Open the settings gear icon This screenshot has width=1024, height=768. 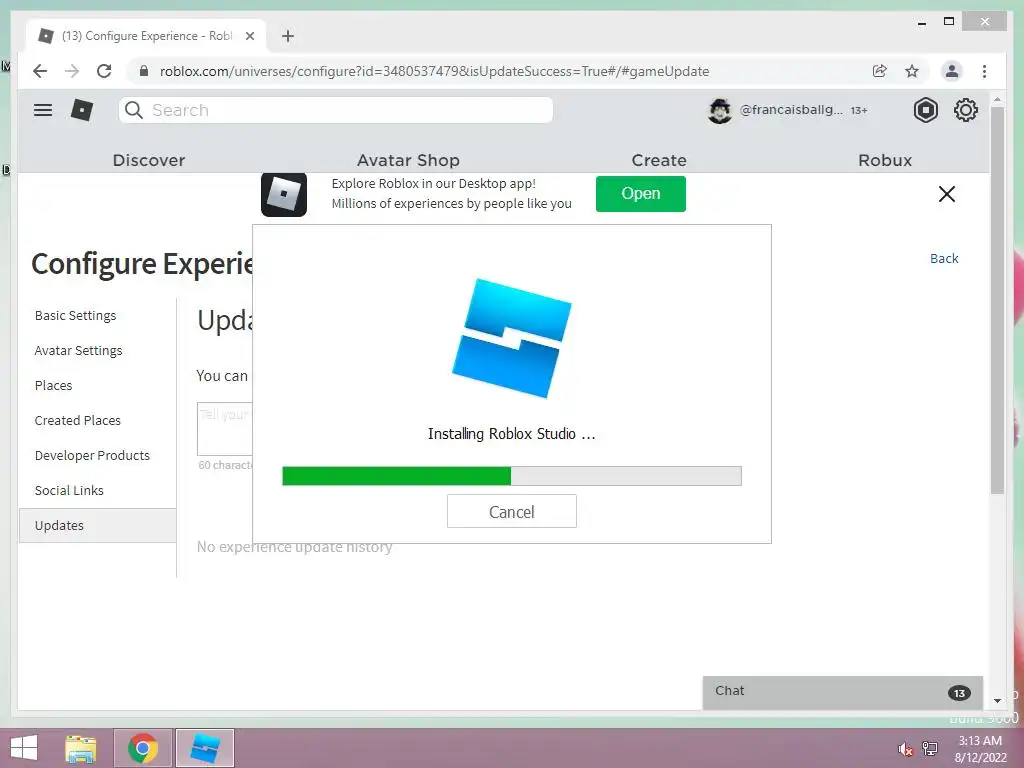coord(965,110)
